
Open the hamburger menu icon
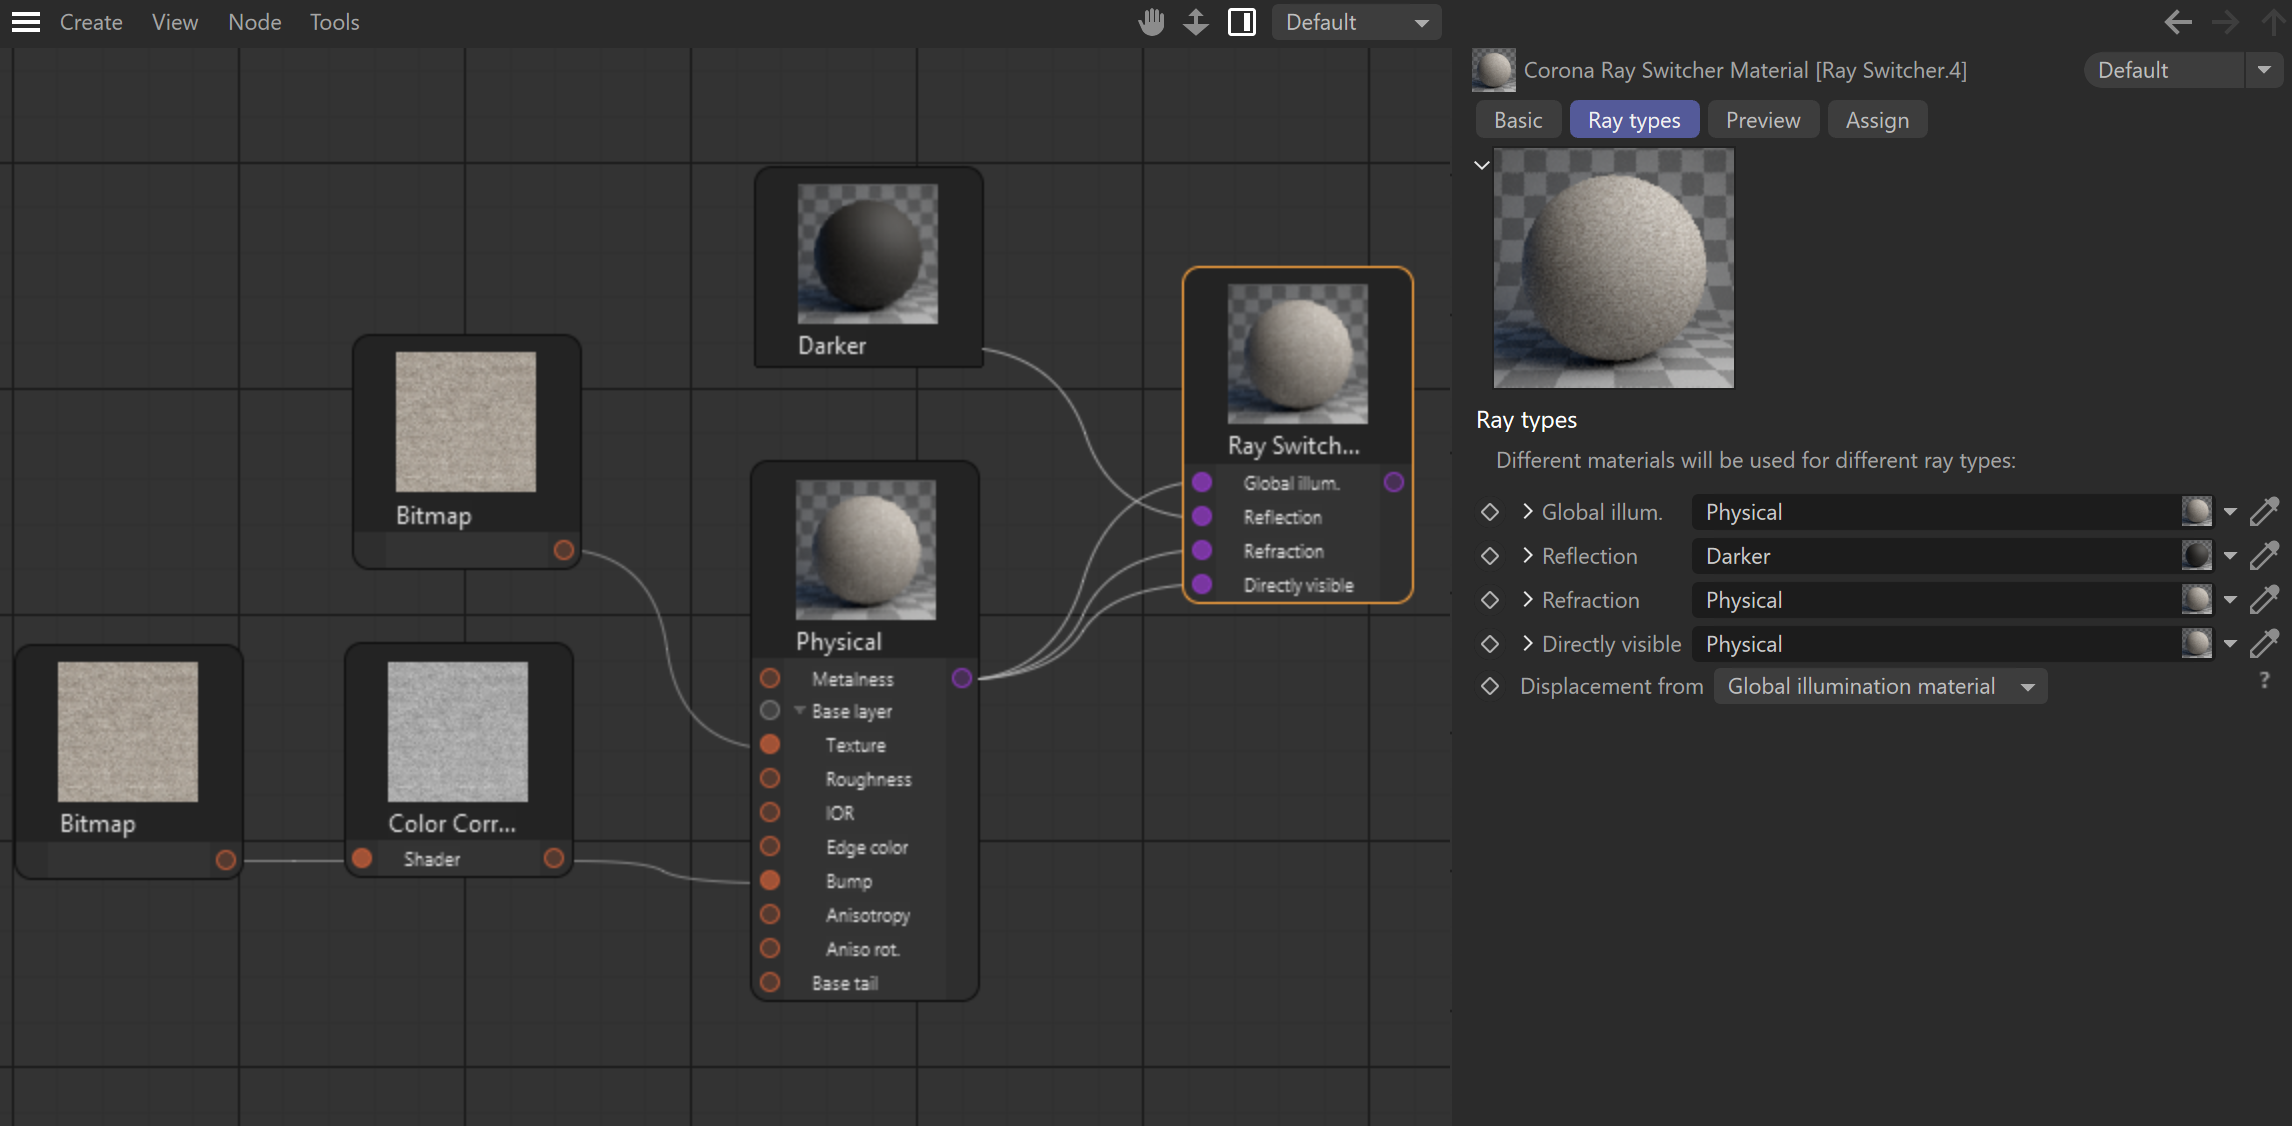coord(26,22)
